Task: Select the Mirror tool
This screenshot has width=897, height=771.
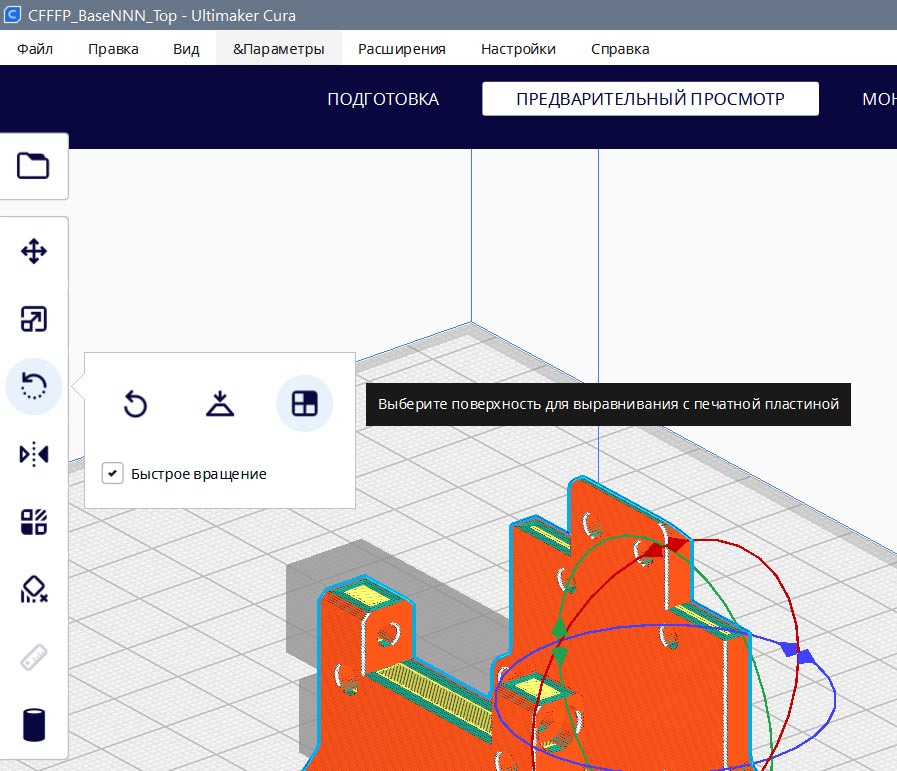Action: click(x=34, y=454)
